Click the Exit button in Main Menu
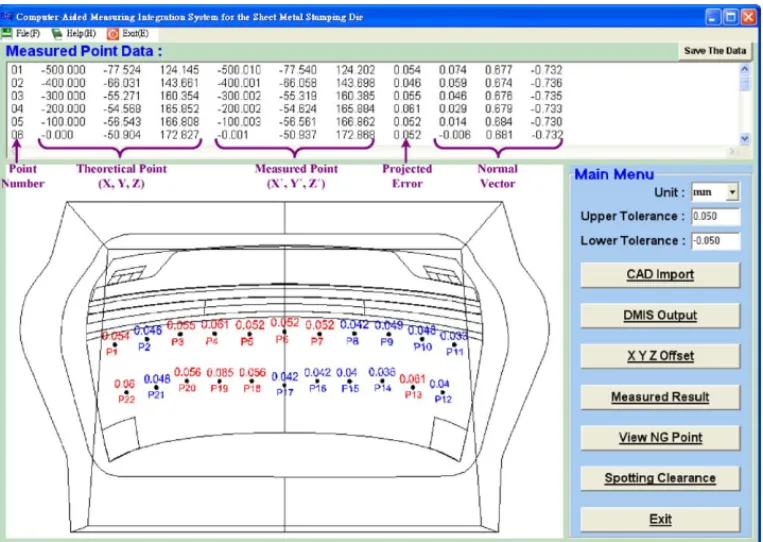The width and height of the screenshot is (763, 542). pos(660,519)
